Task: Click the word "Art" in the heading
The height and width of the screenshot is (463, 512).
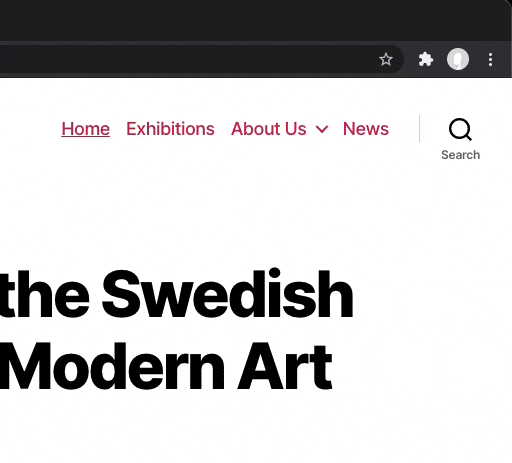Action: (x=285, y=366)
